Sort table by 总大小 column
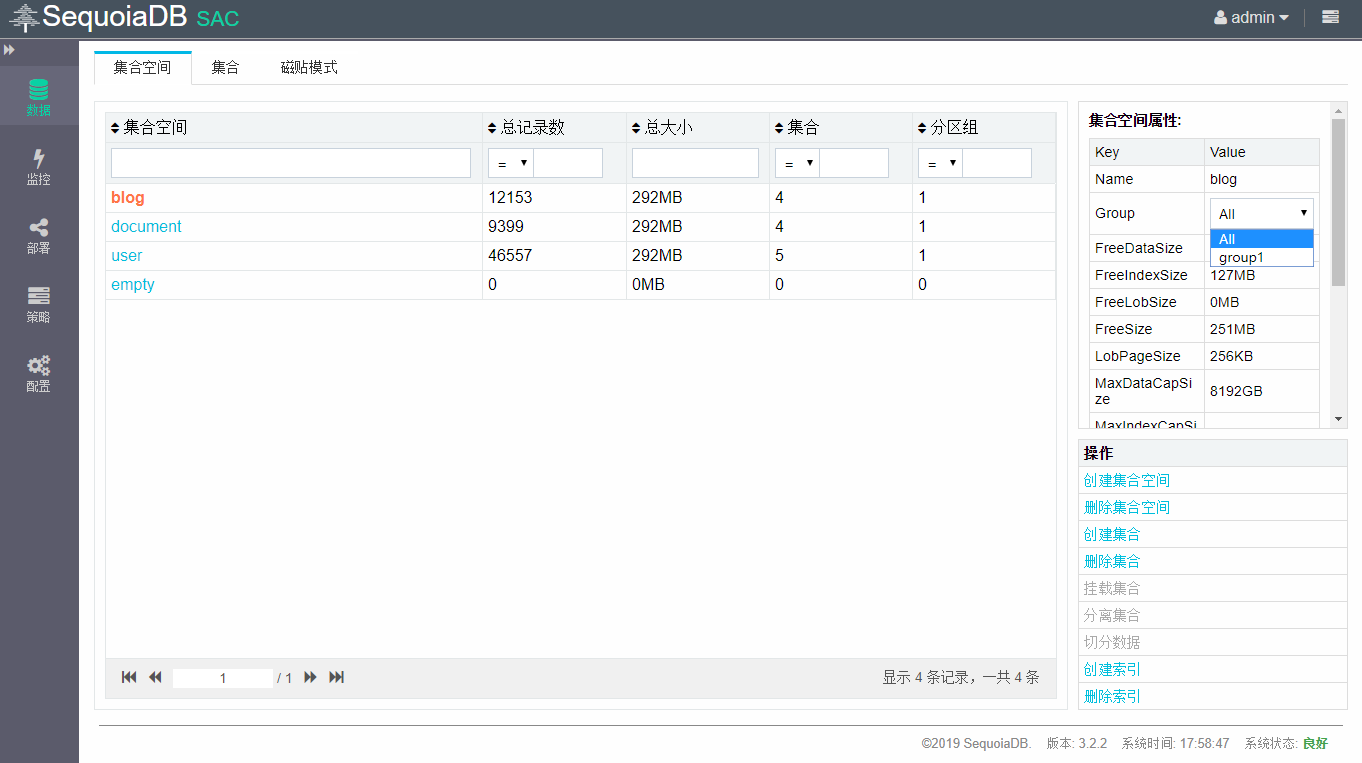 pos(663,127)
